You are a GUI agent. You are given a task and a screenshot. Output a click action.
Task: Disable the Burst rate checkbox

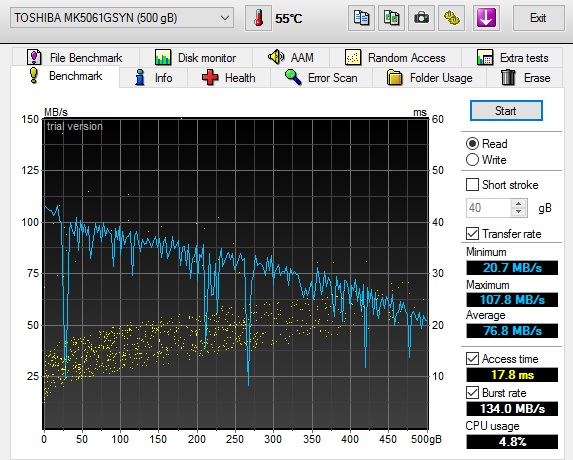click(x=472, y=393)
